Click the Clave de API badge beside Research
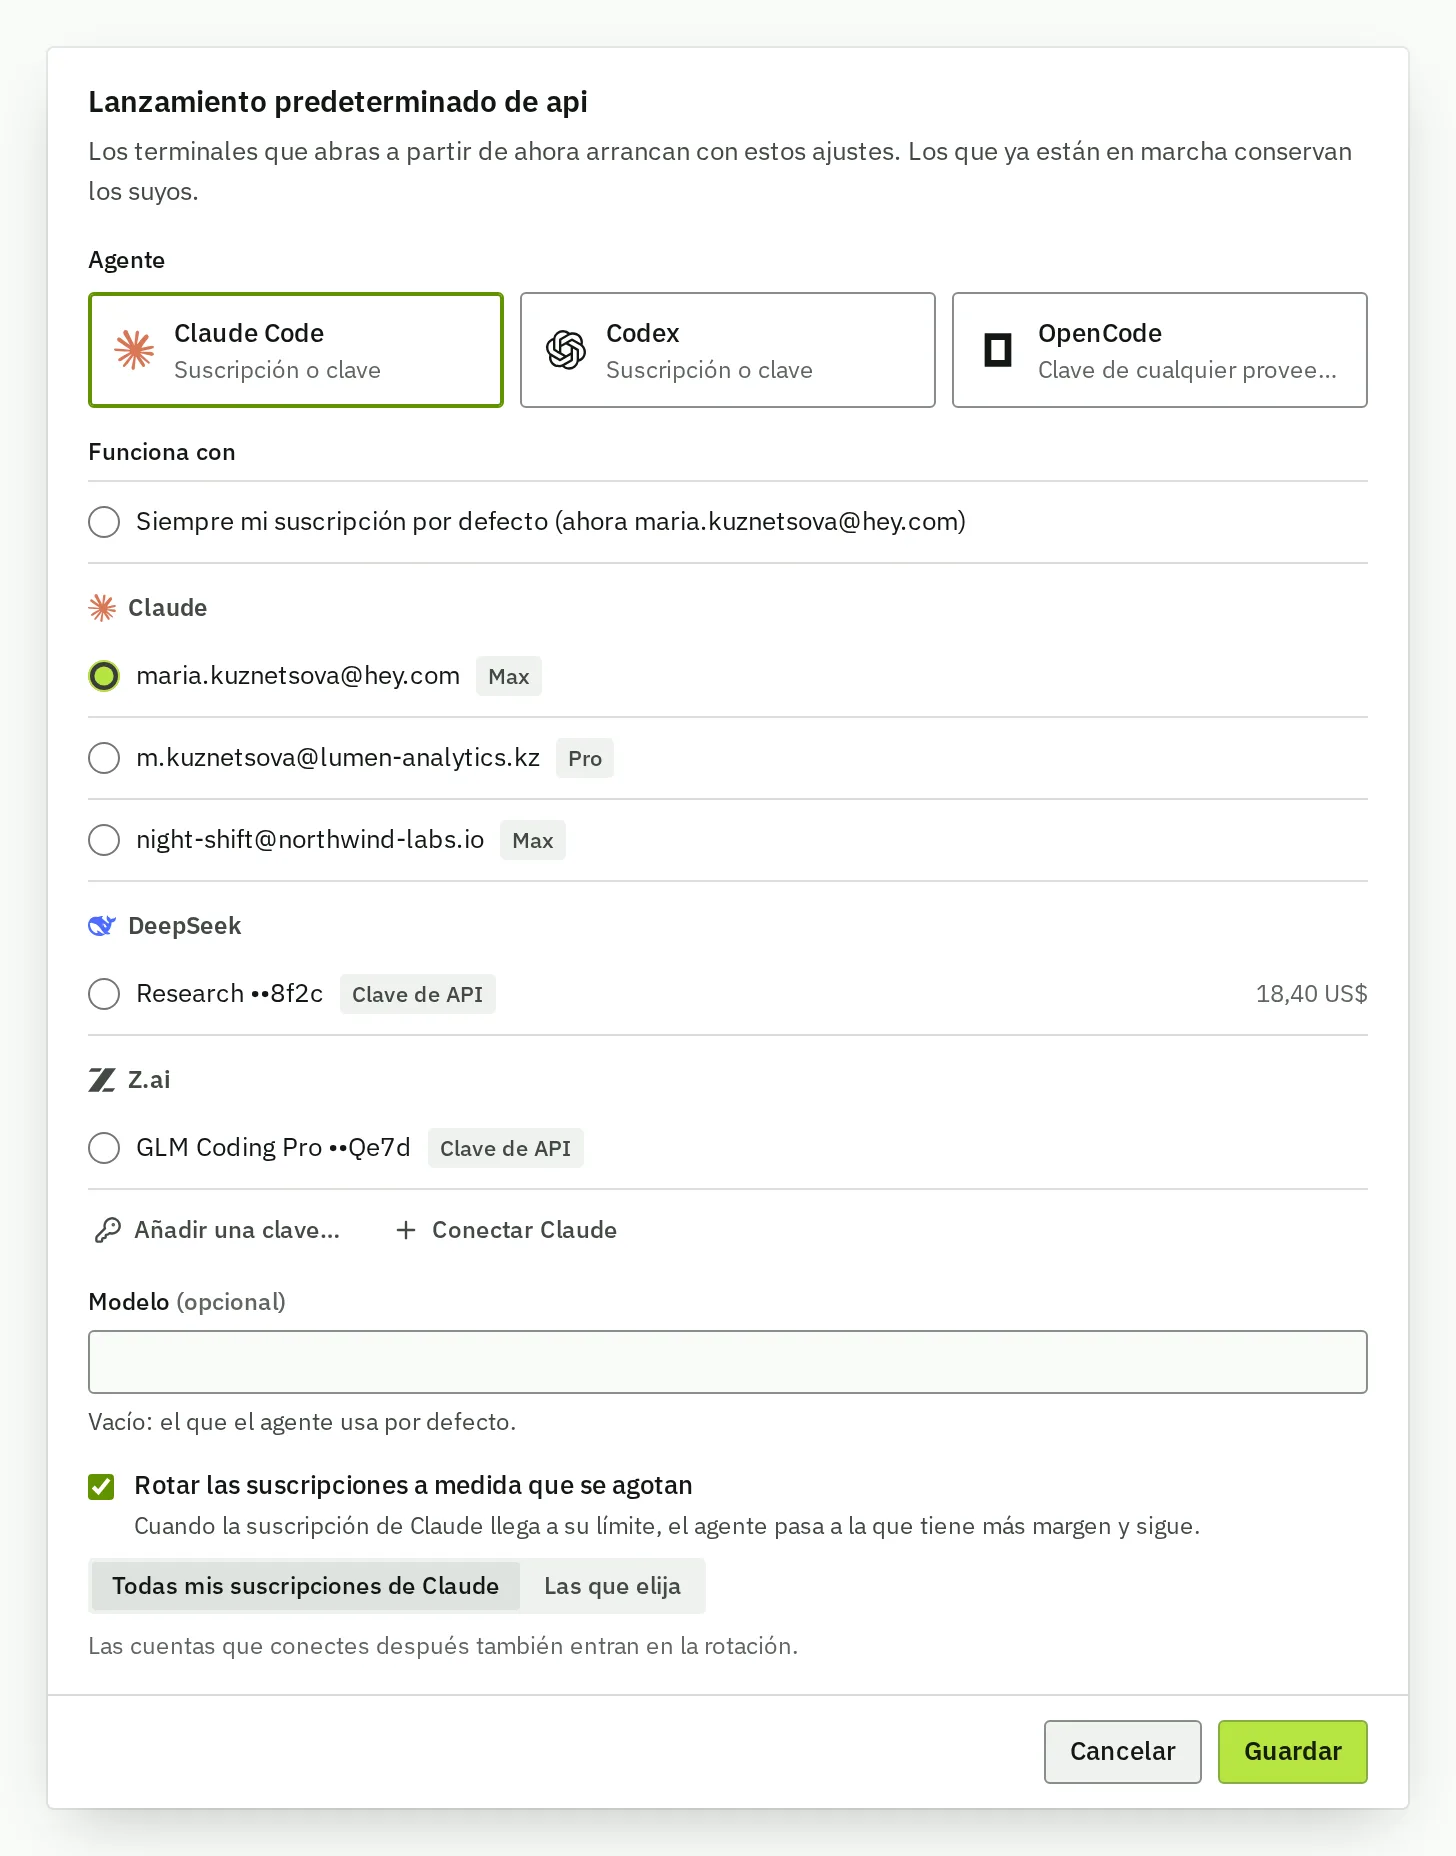The image size is (1456, 1856). 418,994
